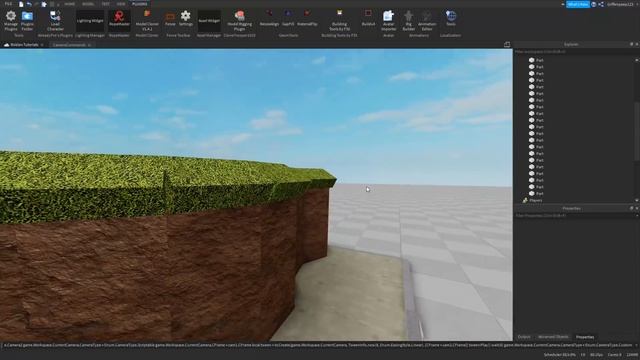Launch the Model Rigging Plugin
The height and width of the screenshot is (360, 640).
(x=240, y=21)
